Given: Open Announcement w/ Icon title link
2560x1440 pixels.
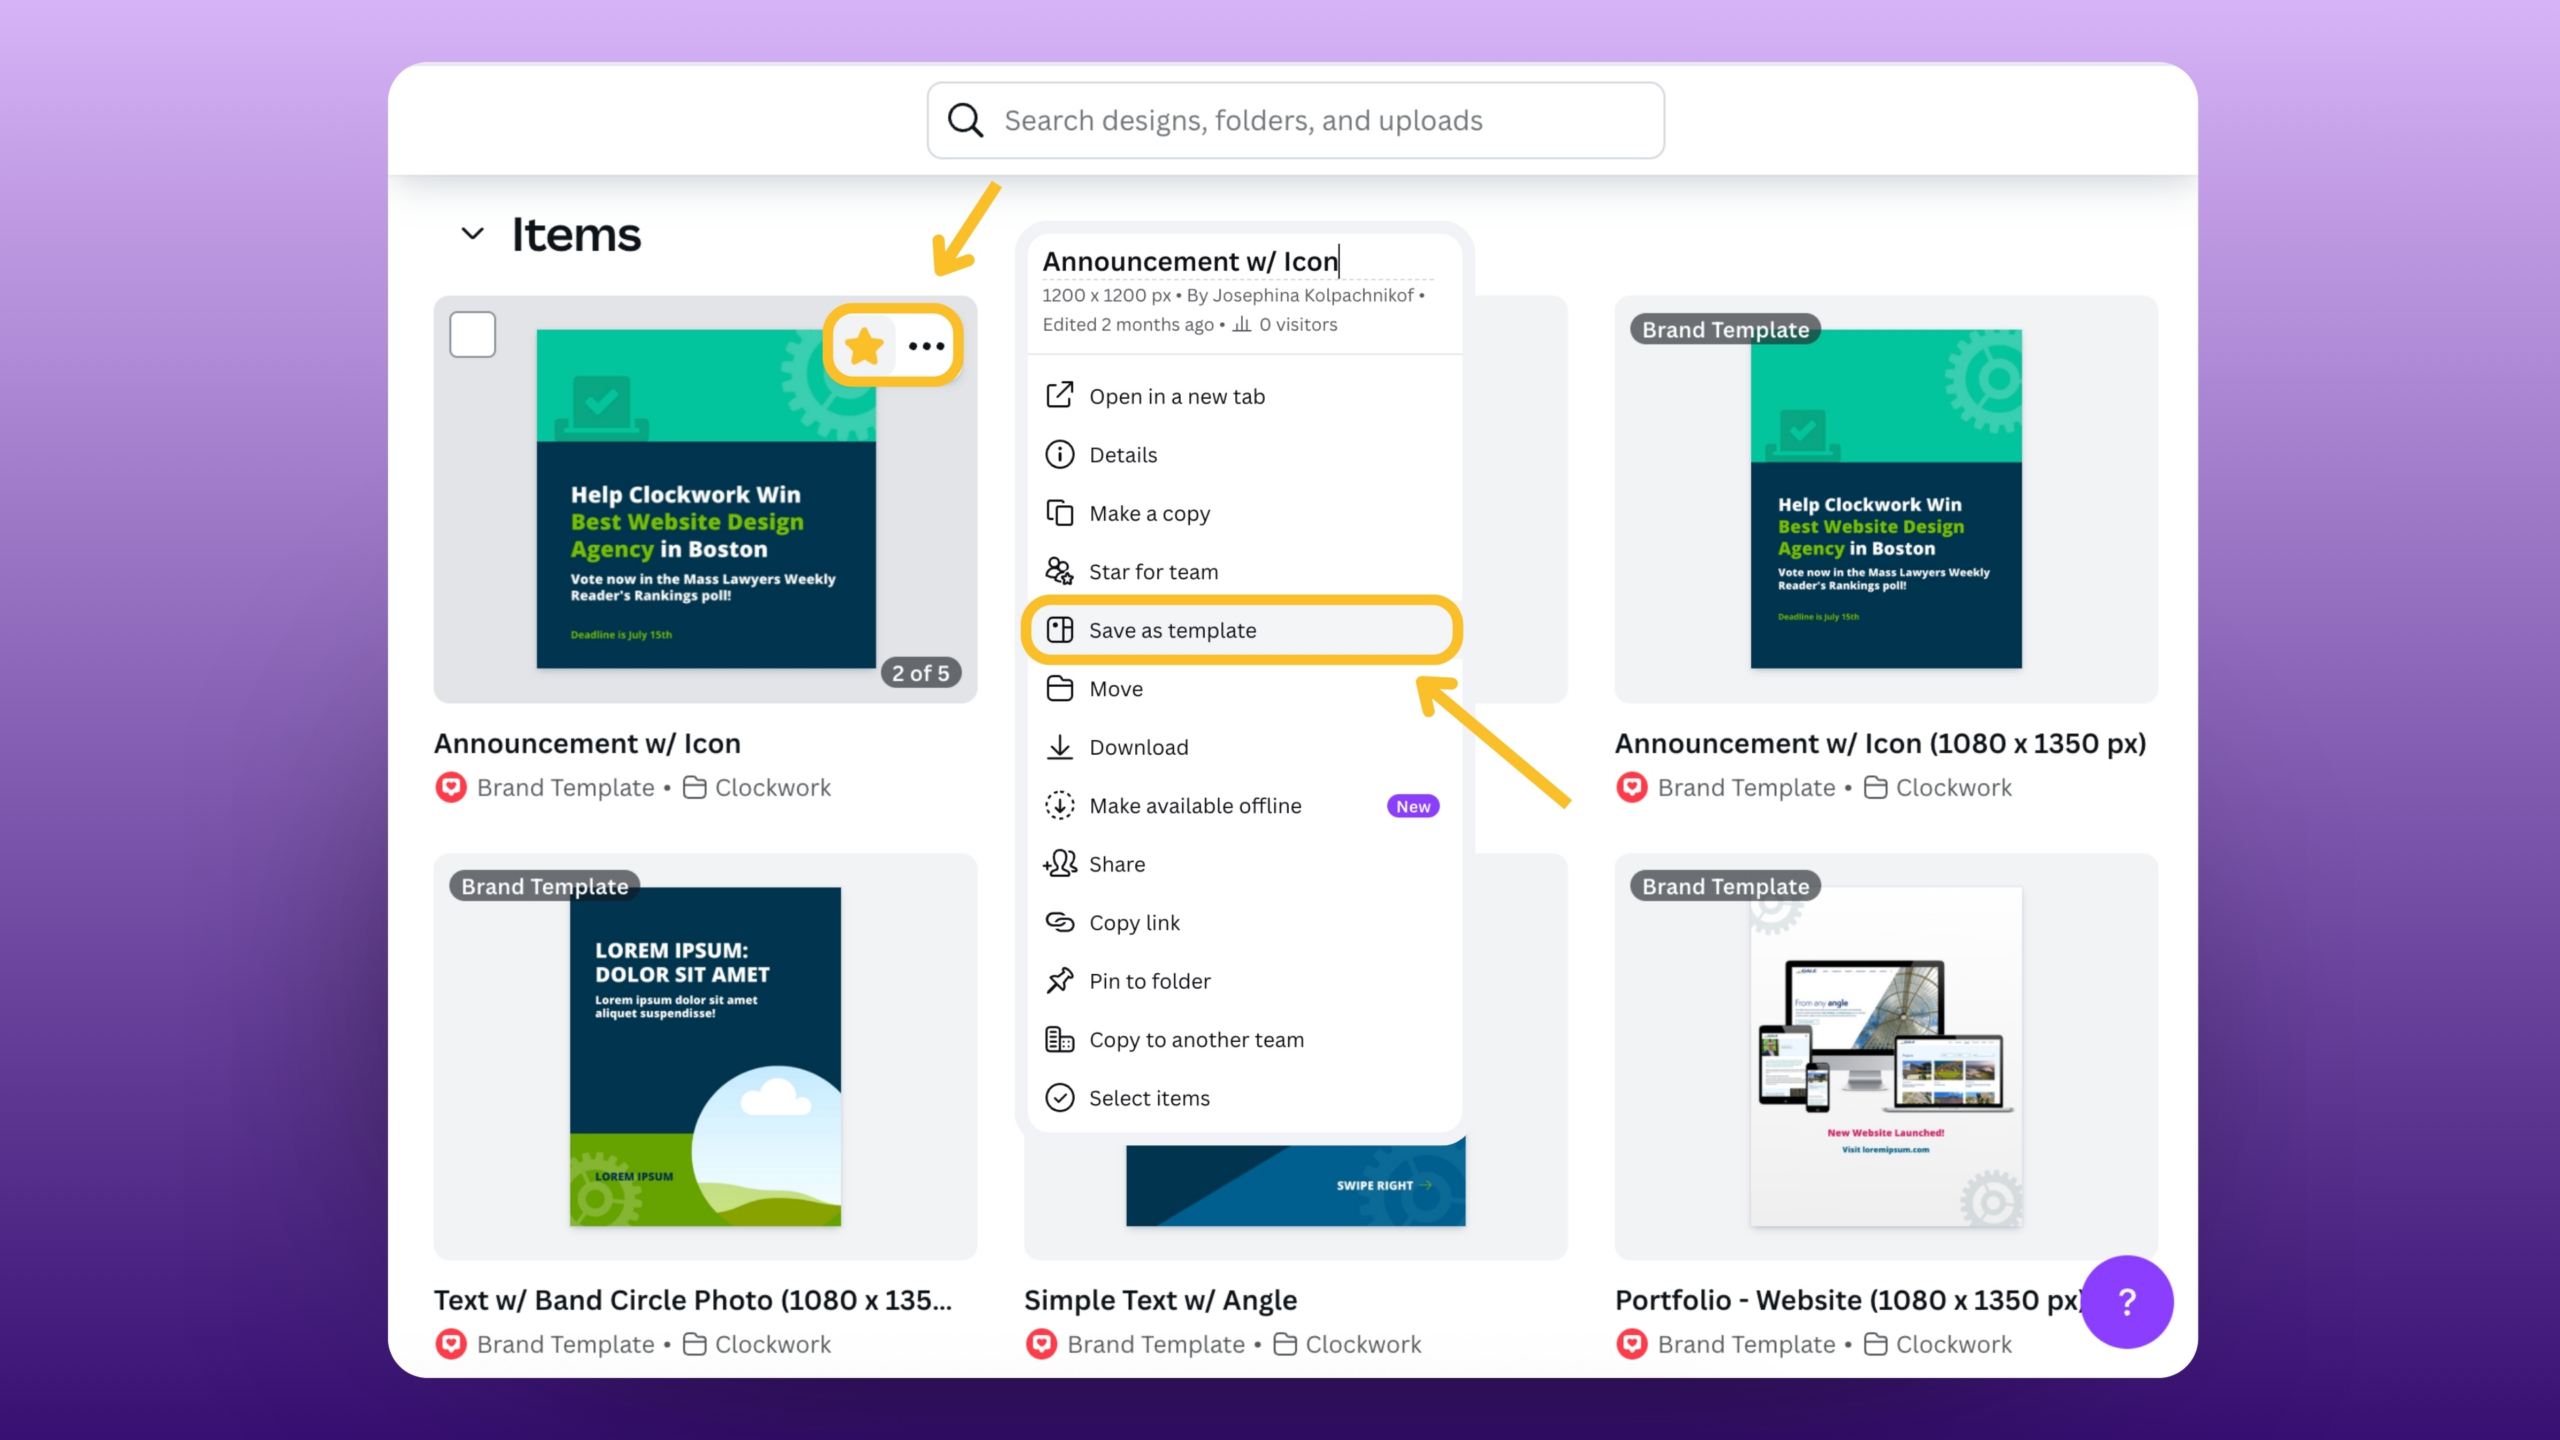Looking at the screenshot, I should point(587,743).
